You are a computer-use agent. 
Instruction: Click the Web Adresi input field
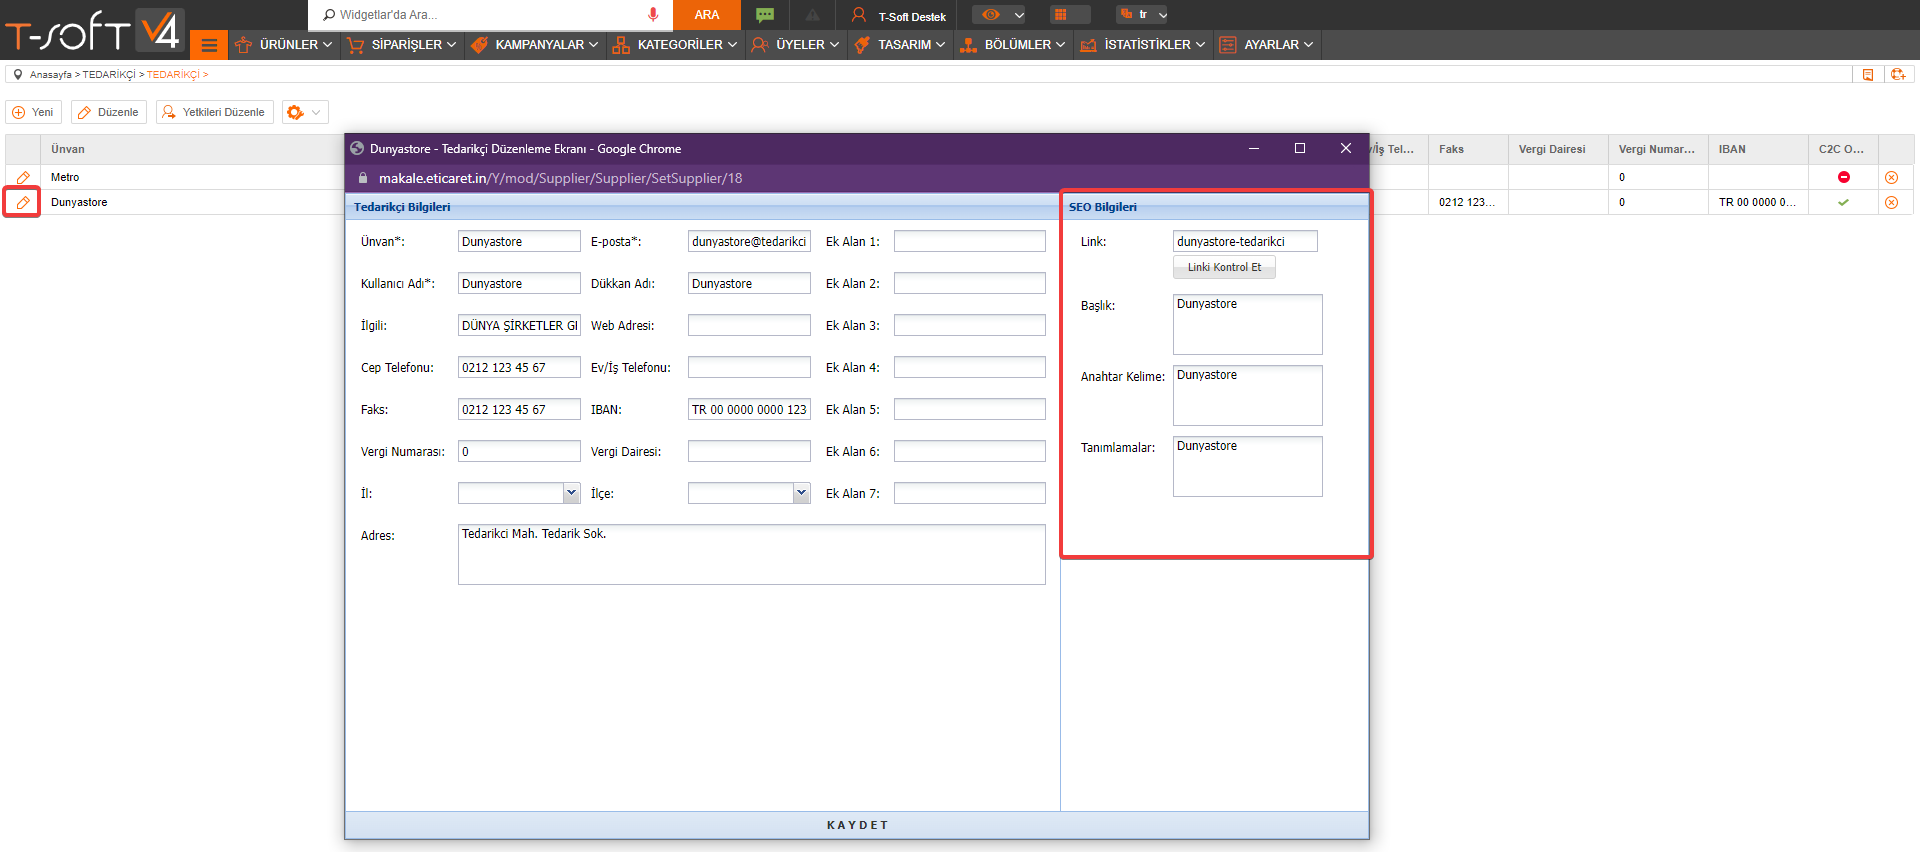click(x=749, y=325)
